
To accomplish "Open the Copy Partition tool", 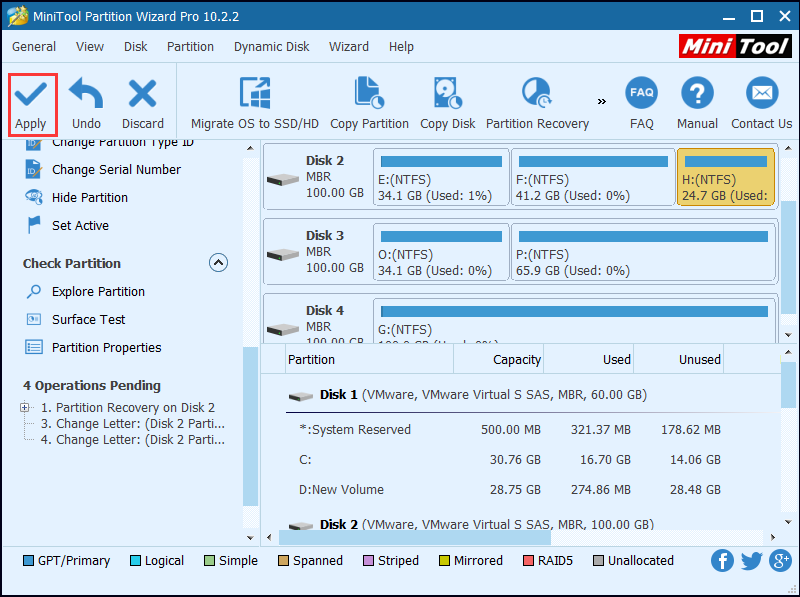I will [369, 105].
